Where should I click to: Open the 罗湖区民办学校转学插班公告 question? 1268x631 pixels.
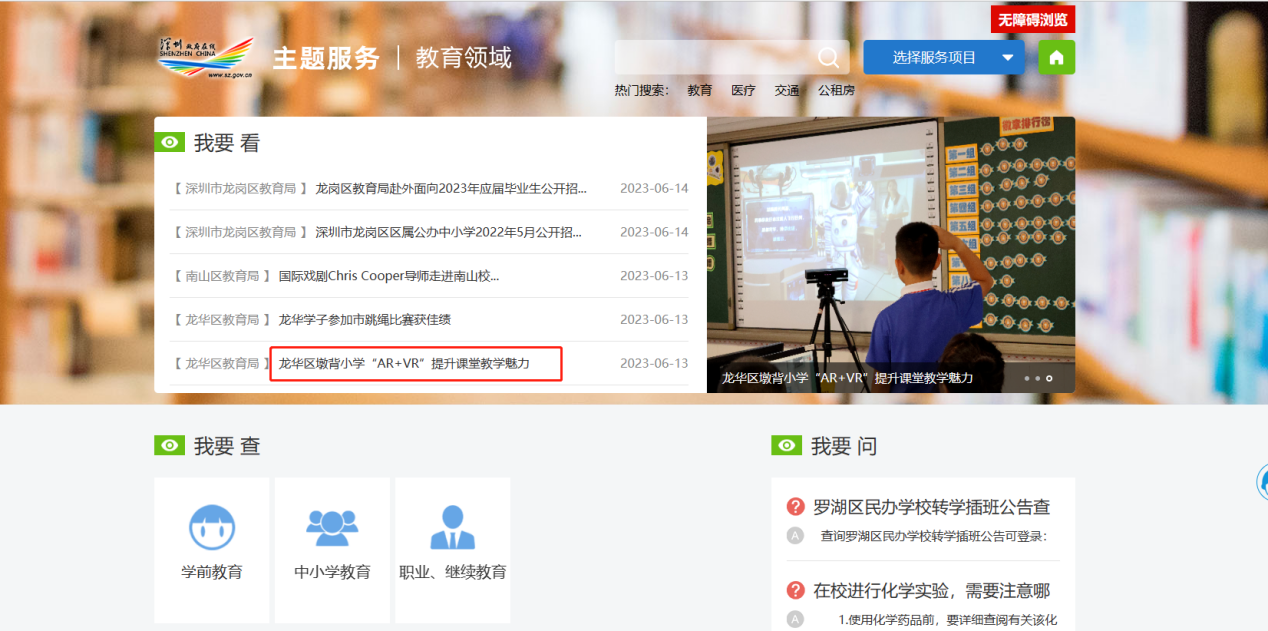tap(931, 507)
